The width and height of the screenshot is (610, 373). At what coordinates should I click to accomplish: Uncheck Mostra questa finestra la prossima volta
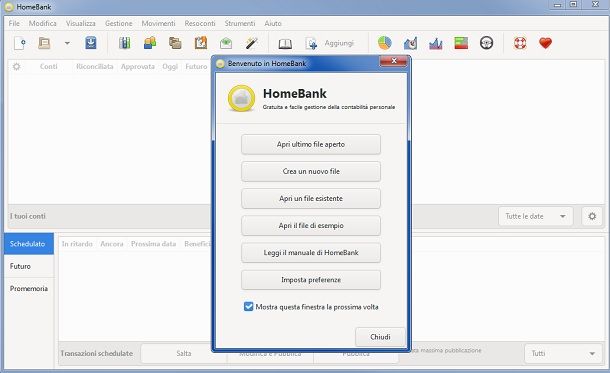tap(249, 306)
